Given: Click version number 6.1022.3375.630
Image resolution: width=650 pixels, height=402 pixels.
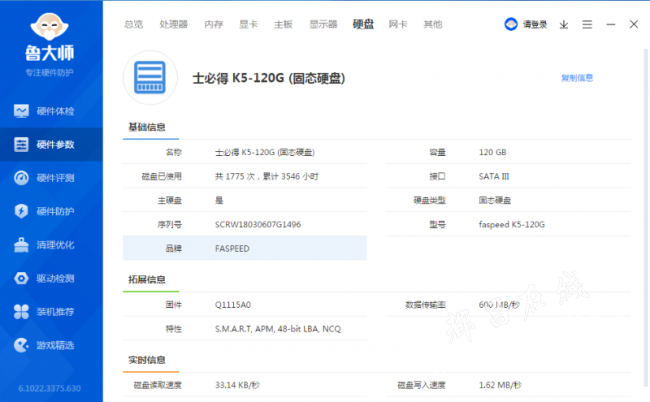Looking at the screenshot, I should pyautogui.click(x=49, y=388).
